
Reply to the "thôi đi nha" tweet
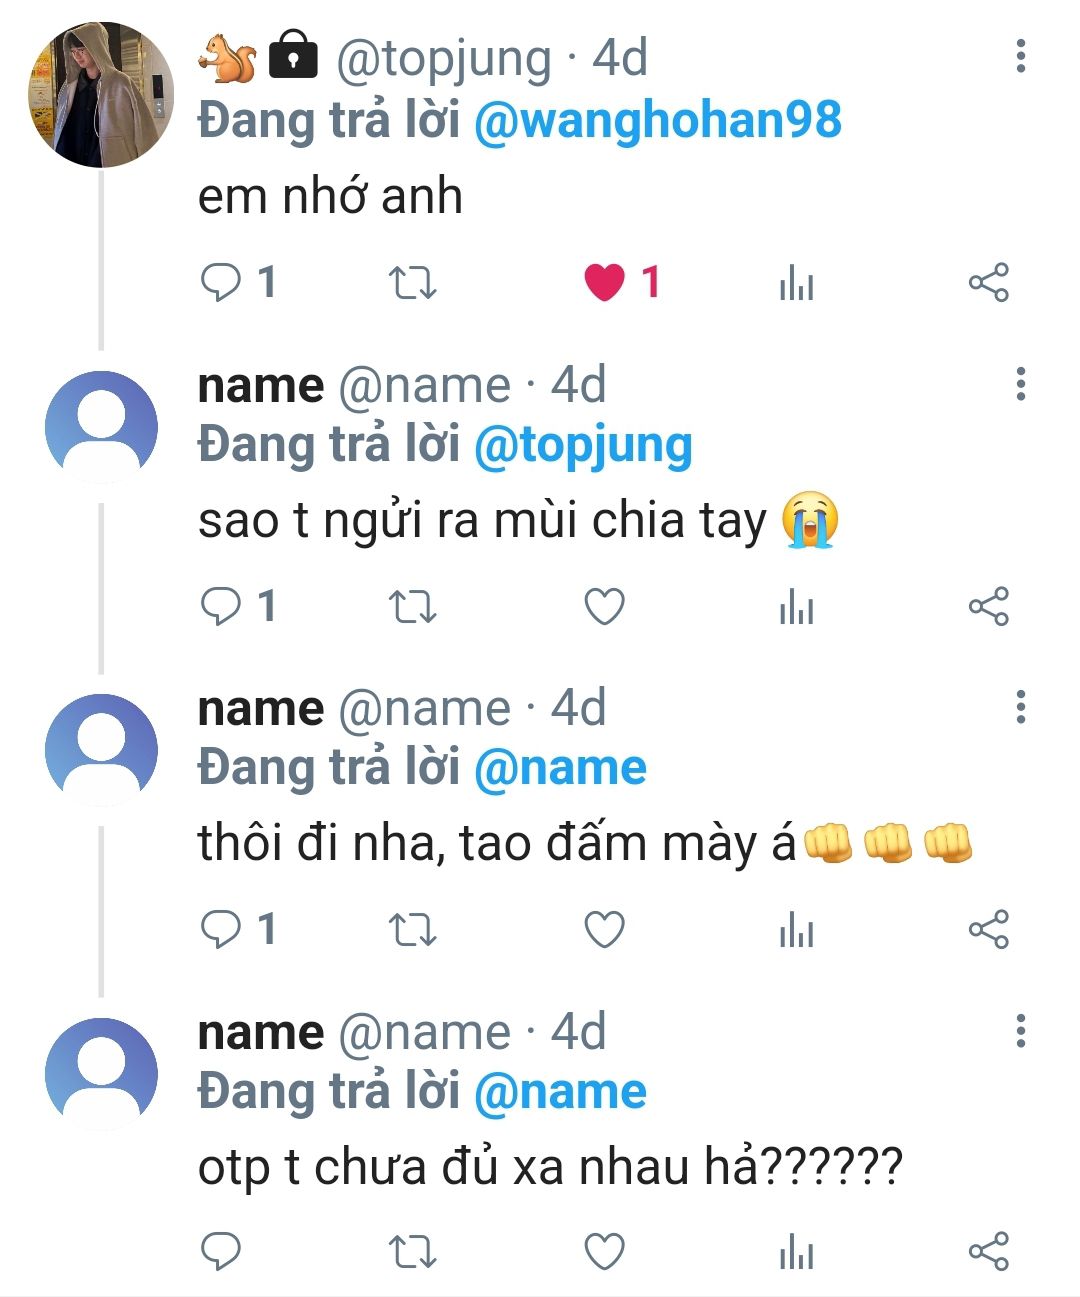coord(221,930)
